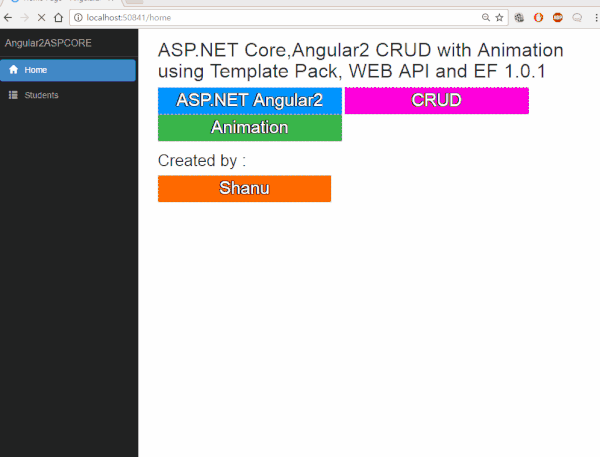Click the house icon beside Home
600x457 pixels.
(x=13, y=70)
